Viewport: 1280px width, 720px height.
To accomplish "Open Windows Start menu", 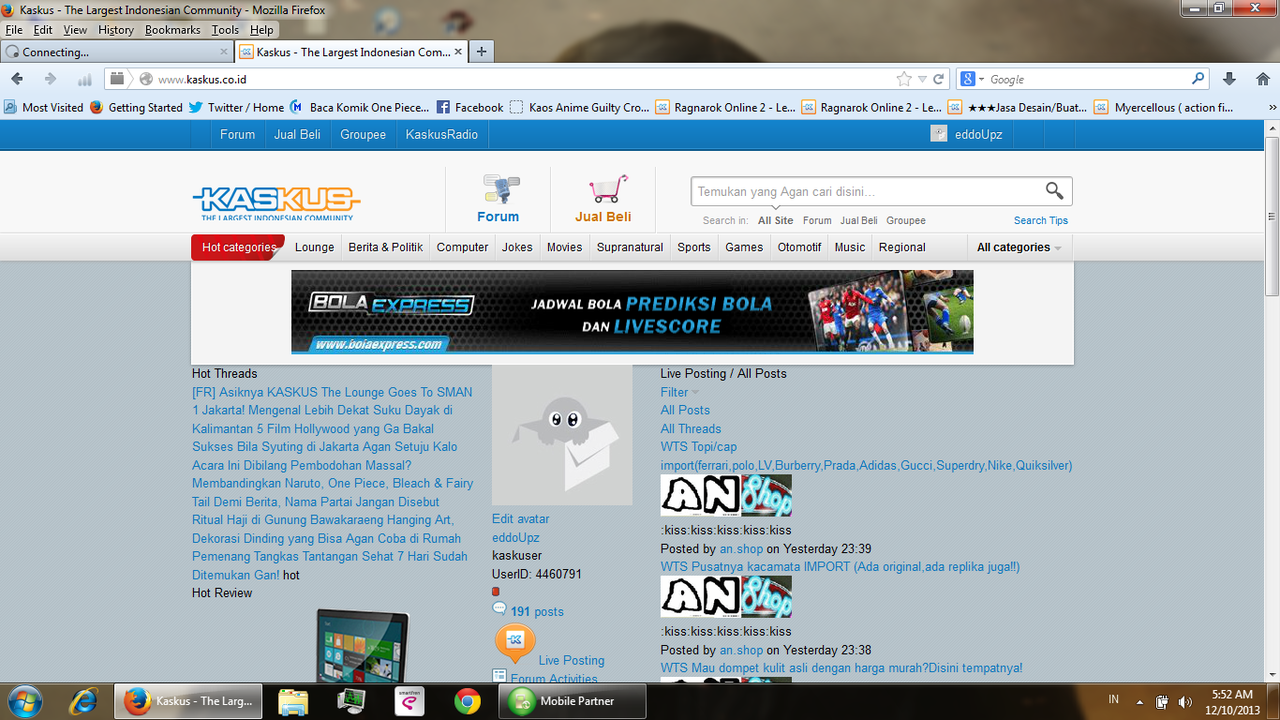I will 24,700.
